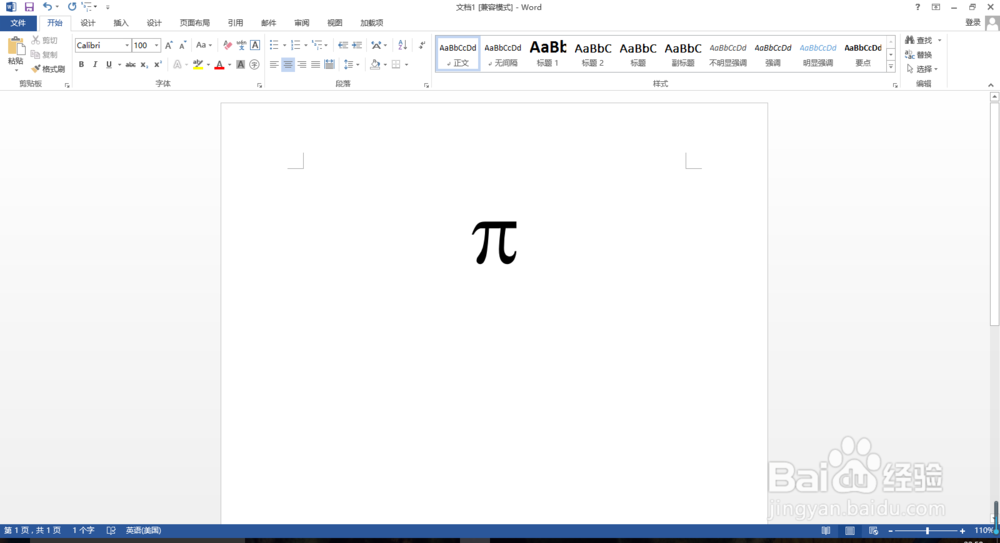Viewport: 1000px width, 543px height.
Task: Open the borders dropdown arrow
Action: tap(406, 64)
